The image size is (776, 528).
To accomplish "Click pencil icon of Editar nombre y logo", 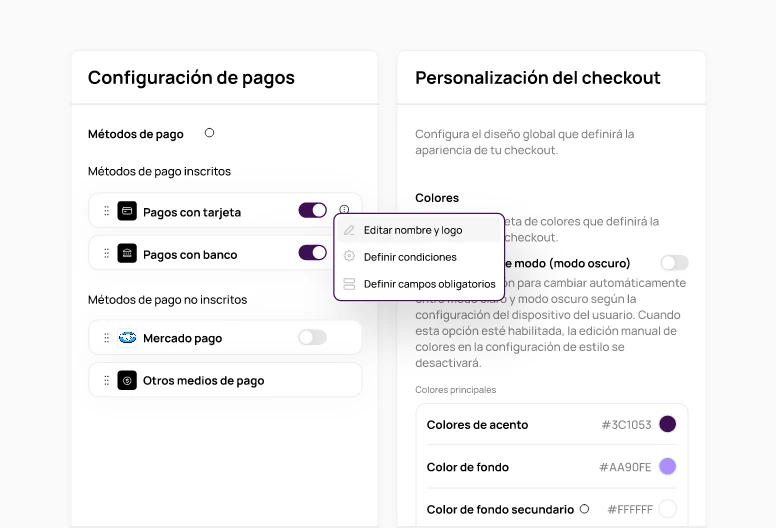I will tap(349, 230).
